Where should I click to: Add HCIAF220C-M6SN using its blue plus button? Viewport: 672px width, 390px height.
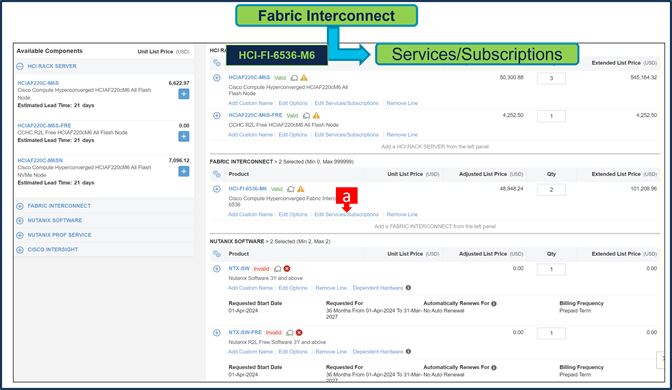[x=183, y=171]
